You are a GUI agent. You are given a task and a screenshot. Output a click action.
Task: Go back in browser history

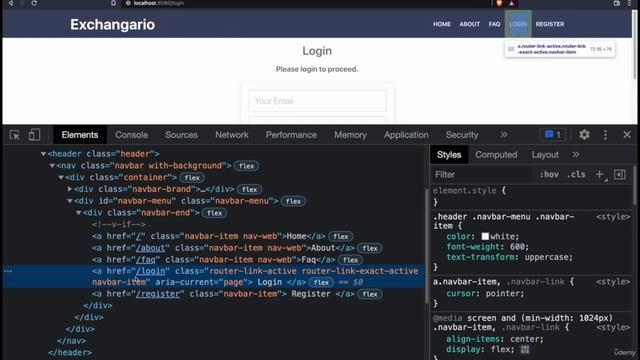(x=11, y=3)
